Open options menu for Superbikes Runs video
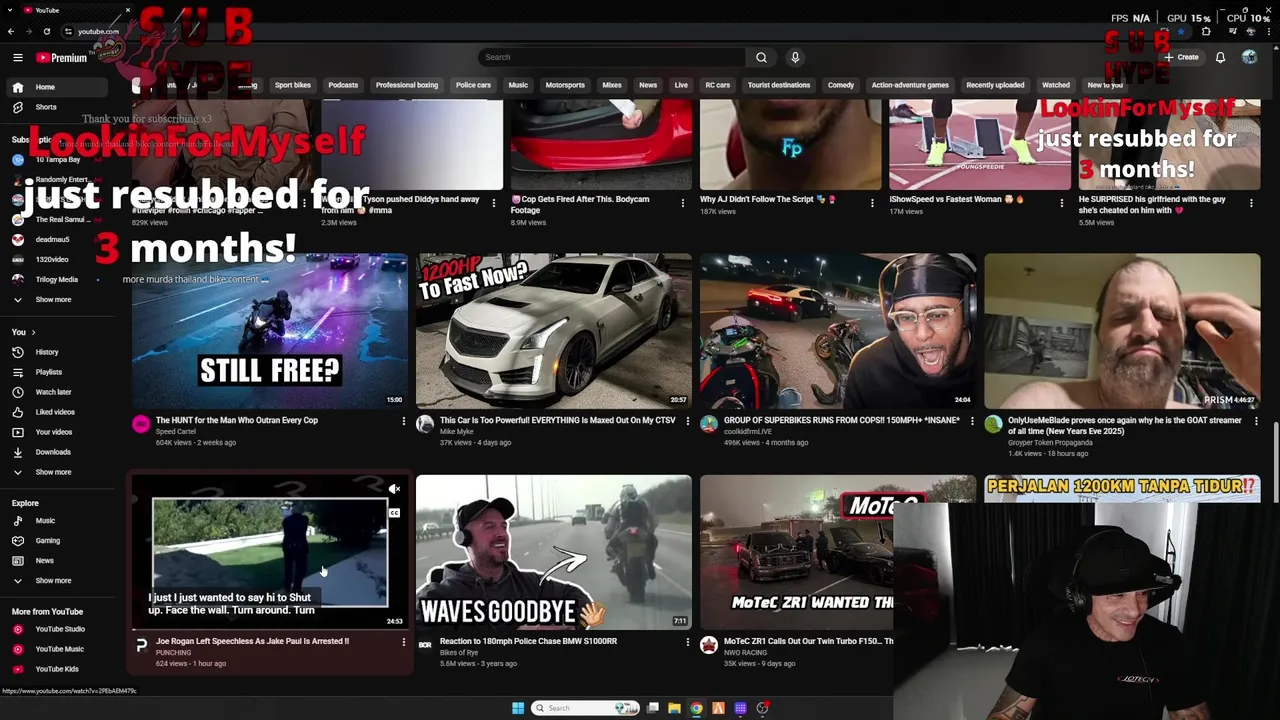This screenshot has height=720, width=1280. pyautogui.click(x=972, y=422)
